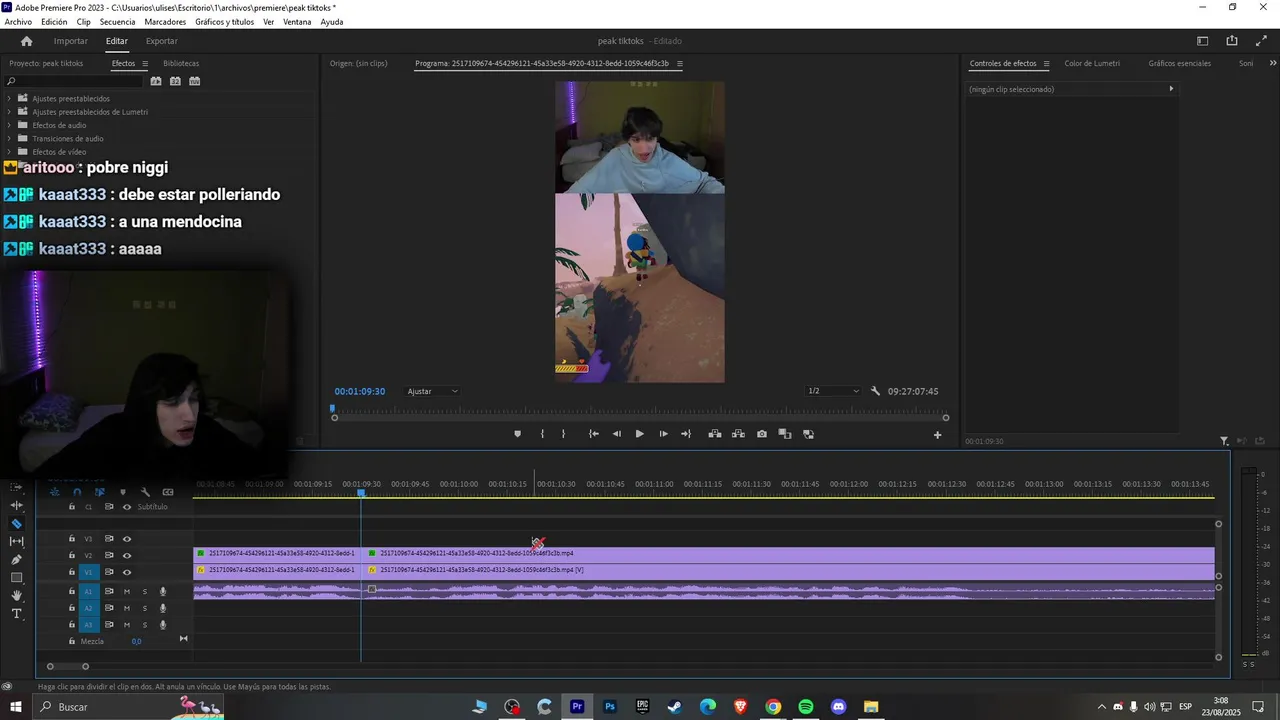
Task: Click the Extract button
Action: coord(738,434)
